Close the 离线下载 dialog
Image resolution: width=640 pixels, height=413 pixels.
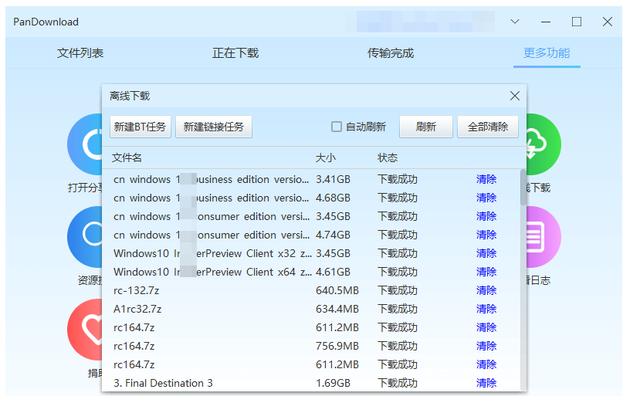[x=515, y=96]
